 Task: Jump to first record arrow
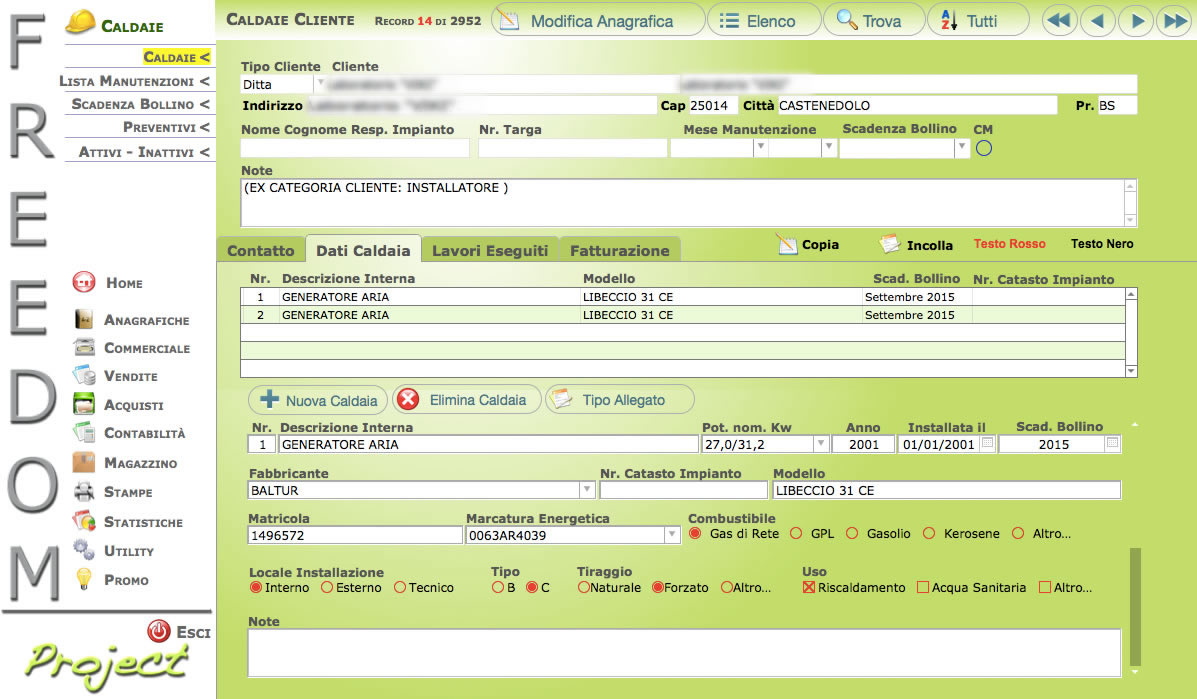1060,21
